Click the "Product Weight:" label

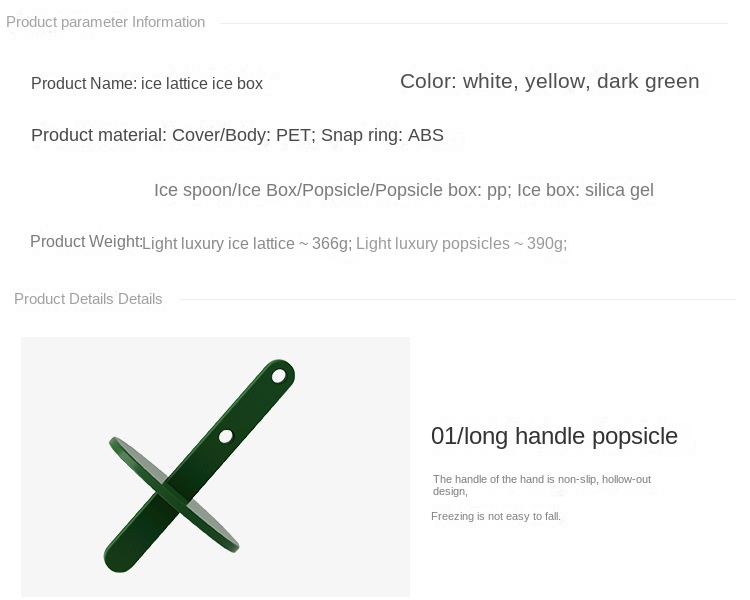click(x=86, y=241)
